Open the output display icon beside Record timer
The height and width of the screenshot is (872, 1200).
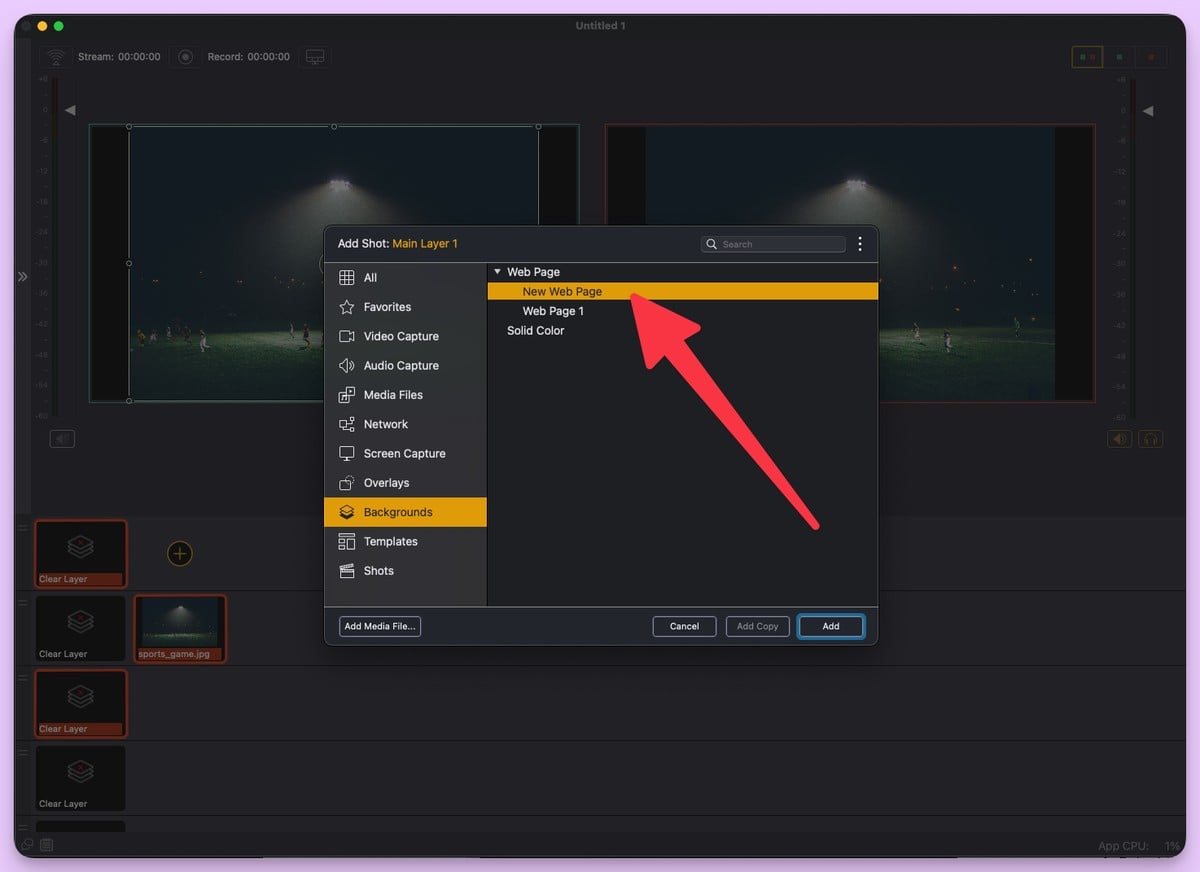(315, 57)
